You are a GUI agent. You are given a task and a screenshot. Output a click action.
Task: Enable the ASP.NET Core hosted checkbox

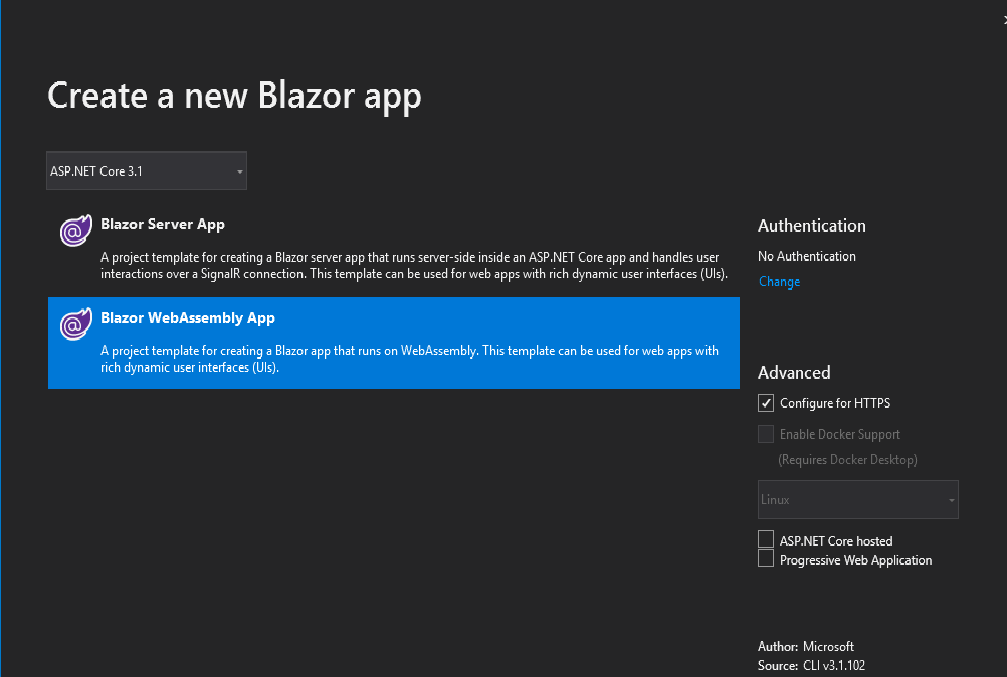pyautogui.click(x=766, y=540)
